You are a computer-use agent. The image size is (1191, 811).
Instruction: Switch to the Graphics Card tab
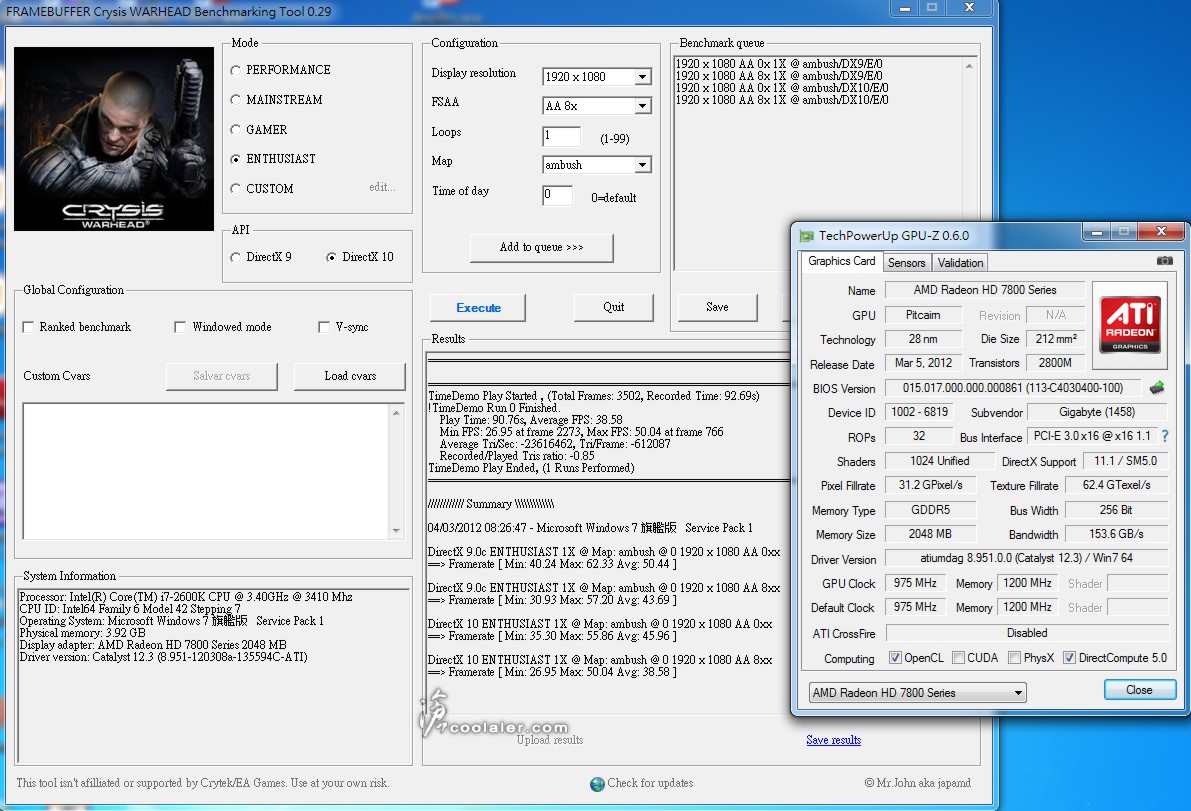842,261
